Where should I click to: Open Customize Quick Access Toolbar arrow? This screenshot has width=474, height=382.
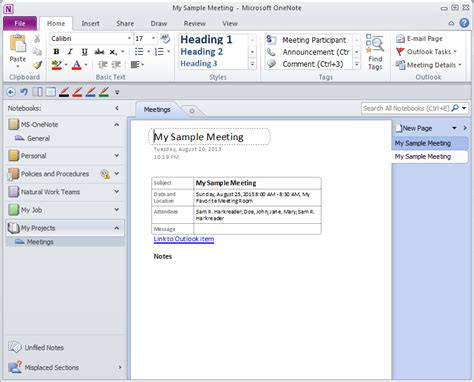(117, 92)
